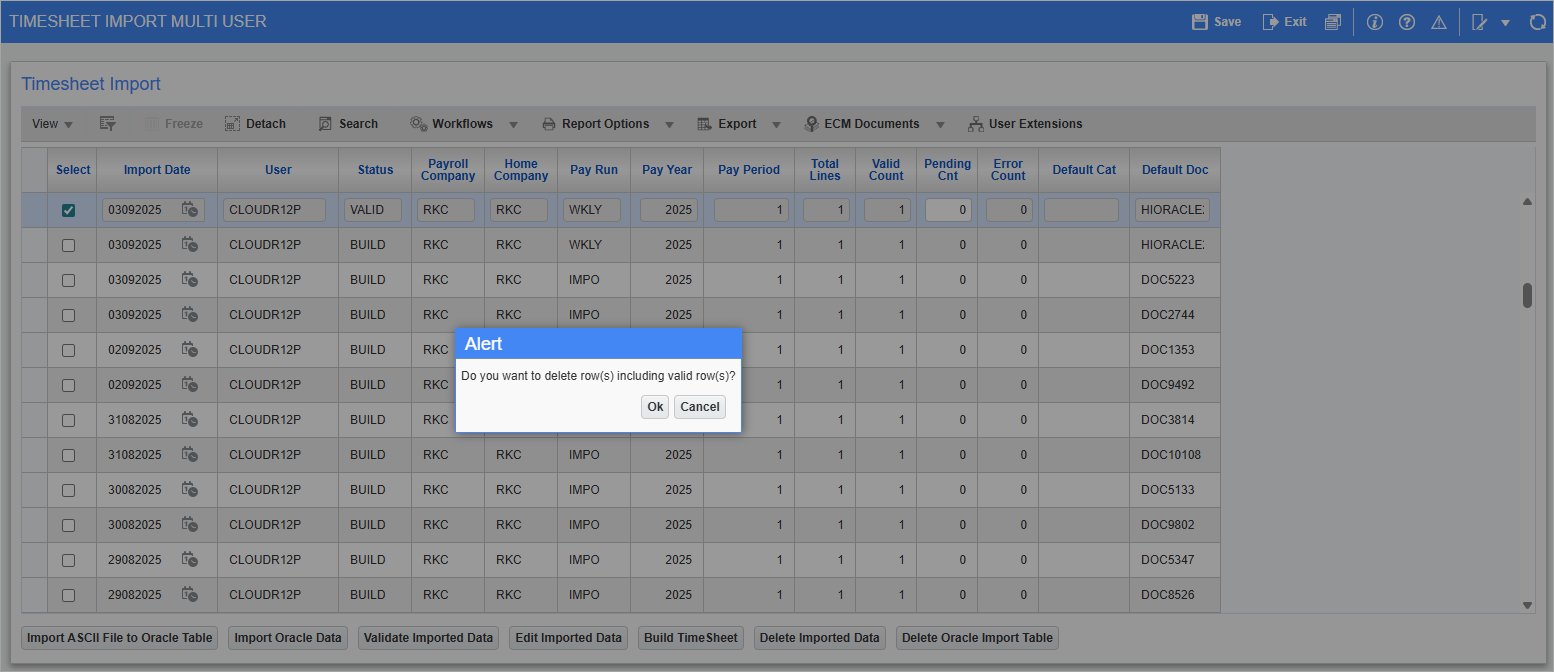Click the help question mark icon
This screenshot has width=1554, height=672.
pyautogui.click(x=1407, y=21)
